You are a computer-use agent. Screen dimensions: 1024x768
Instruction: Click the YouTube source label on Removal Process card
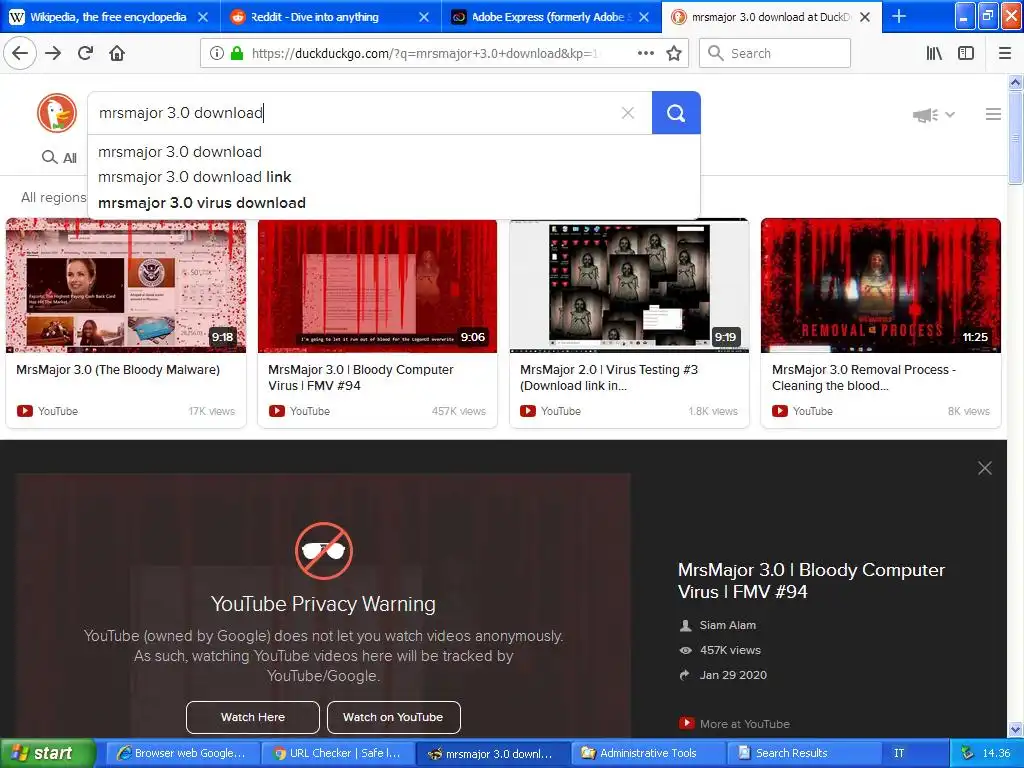[x=812, y=411]
